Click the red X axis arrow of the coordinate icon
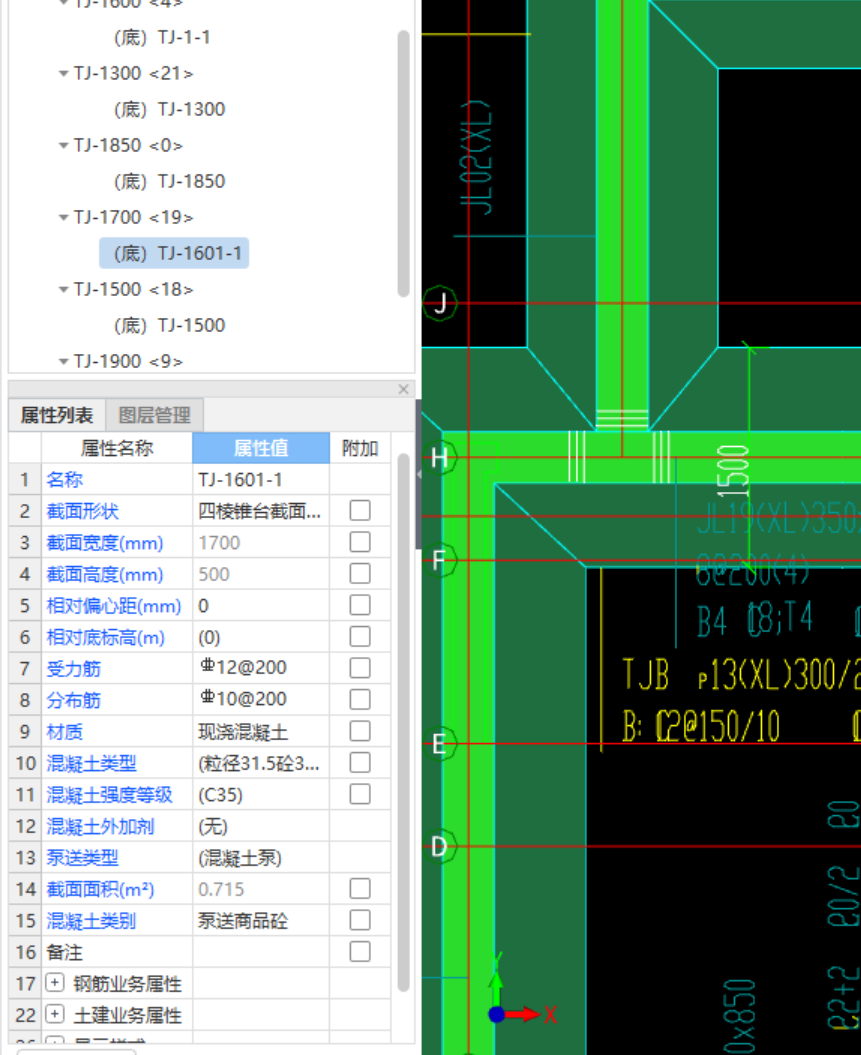Viewport: 861px width, 1055px height. (x=523, y=1014)
